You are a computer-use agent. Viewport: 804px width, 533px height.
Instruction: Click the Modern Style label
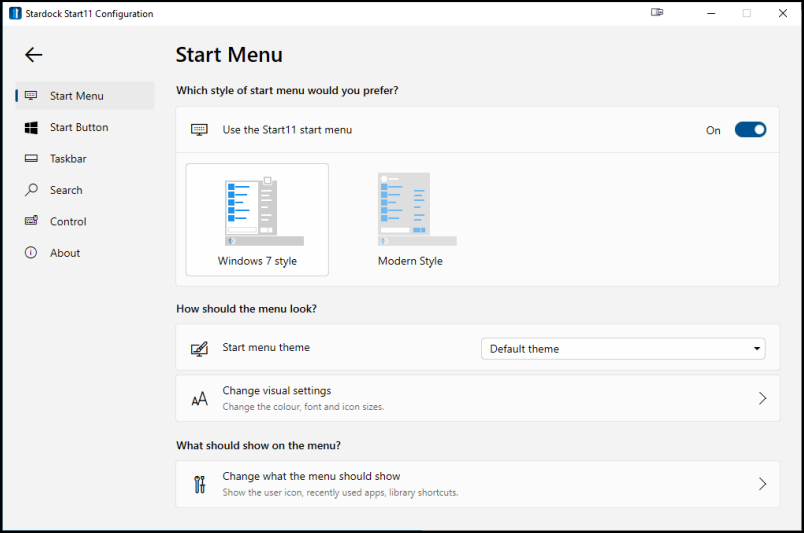tap(410, 261)
